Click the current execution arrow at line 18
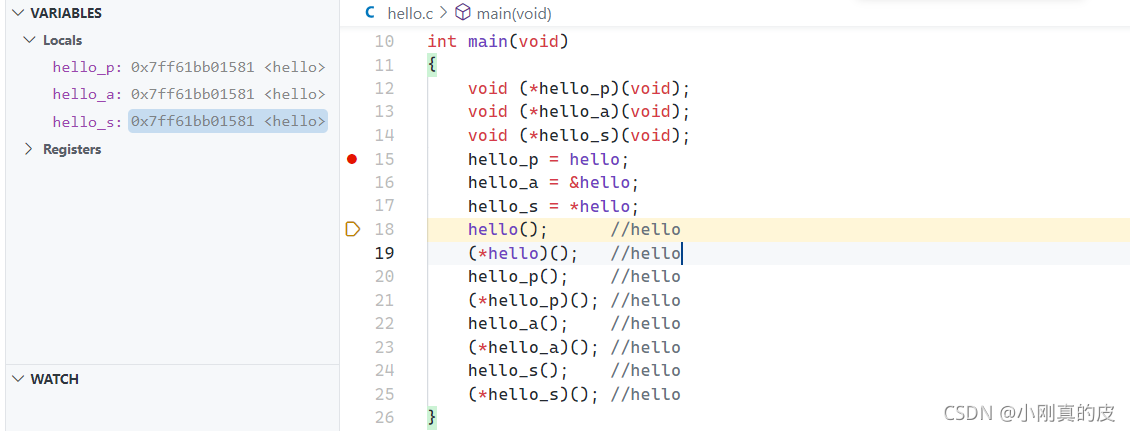Image resolution: width=1130 pixels, height=431 pixels. tap(352, 230)
